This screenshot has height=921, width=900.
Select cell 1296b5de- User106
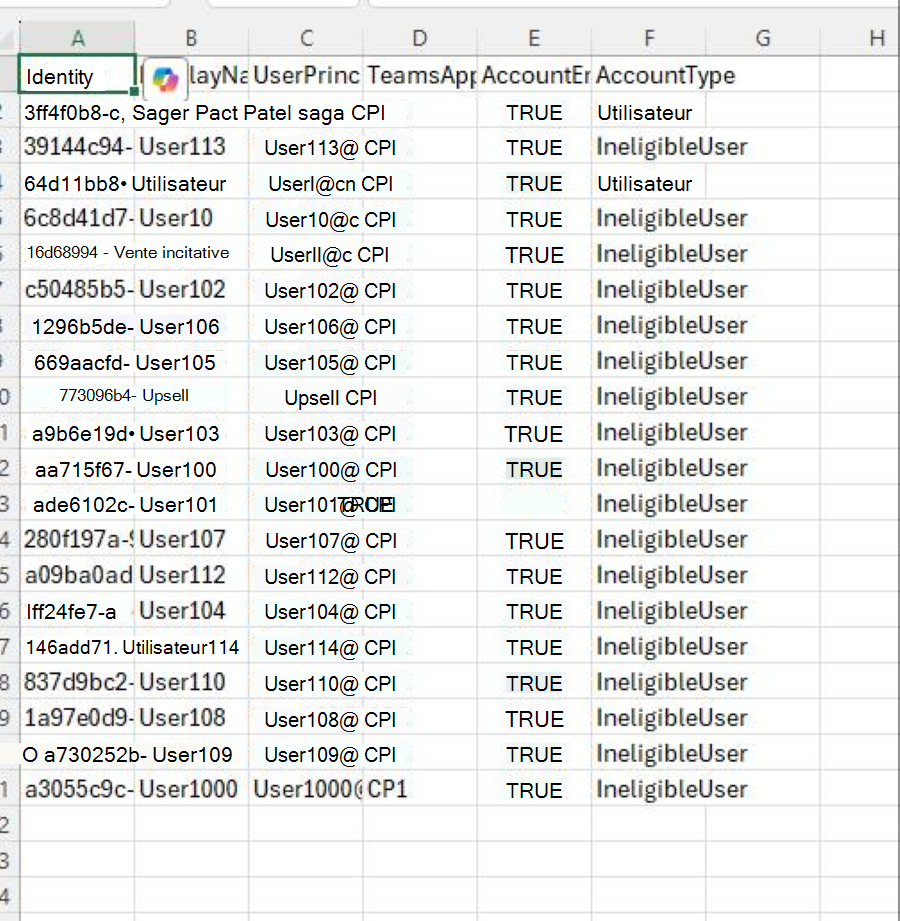(x=125, y=327)
